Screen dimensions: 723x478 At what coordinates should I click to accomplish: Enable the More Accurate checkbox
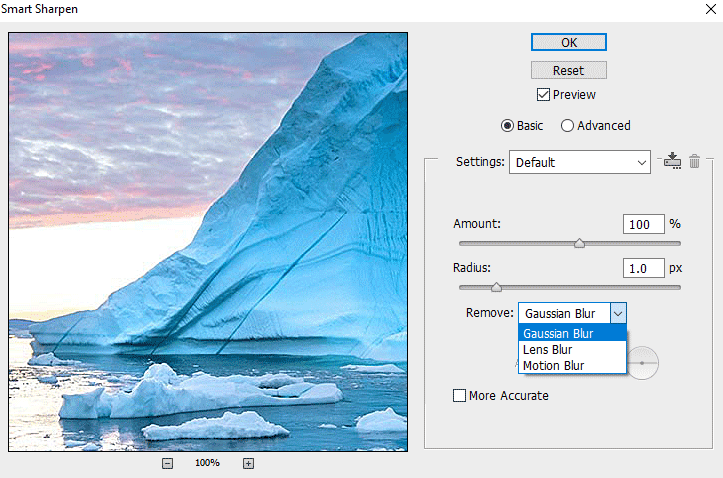459,395
